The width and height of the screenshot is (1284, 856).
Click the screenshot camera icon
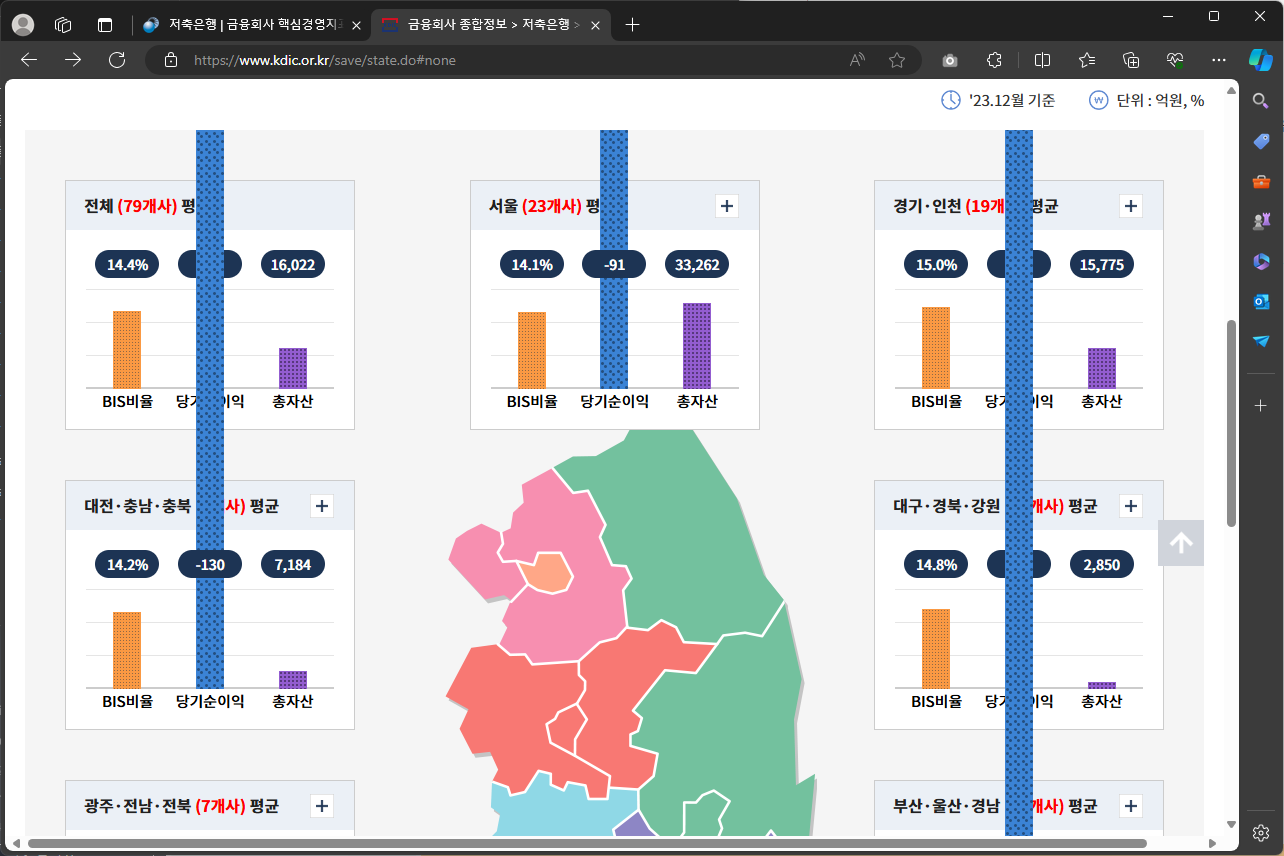(x=950, y=60)
